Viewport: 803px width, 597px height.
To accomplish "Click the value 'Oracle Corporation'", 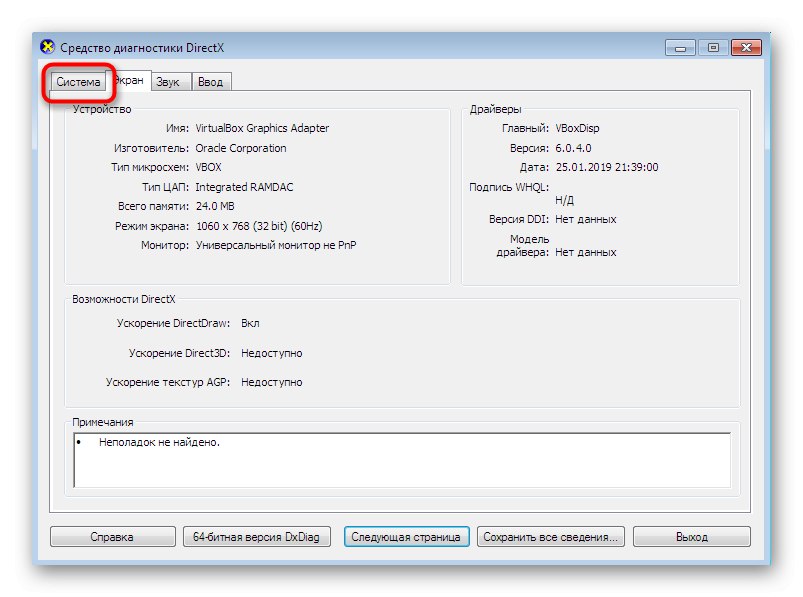I will [241, 148].
